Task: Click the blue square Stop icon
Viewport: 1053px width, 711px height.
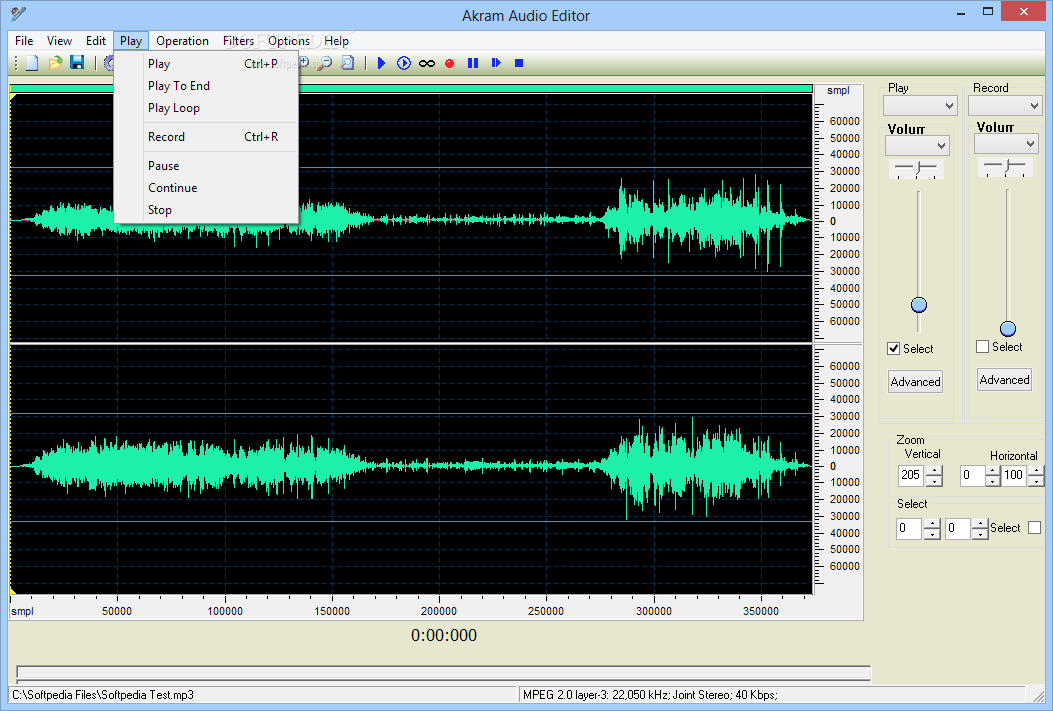Action: pyautogui.click(x=518, y=63)
